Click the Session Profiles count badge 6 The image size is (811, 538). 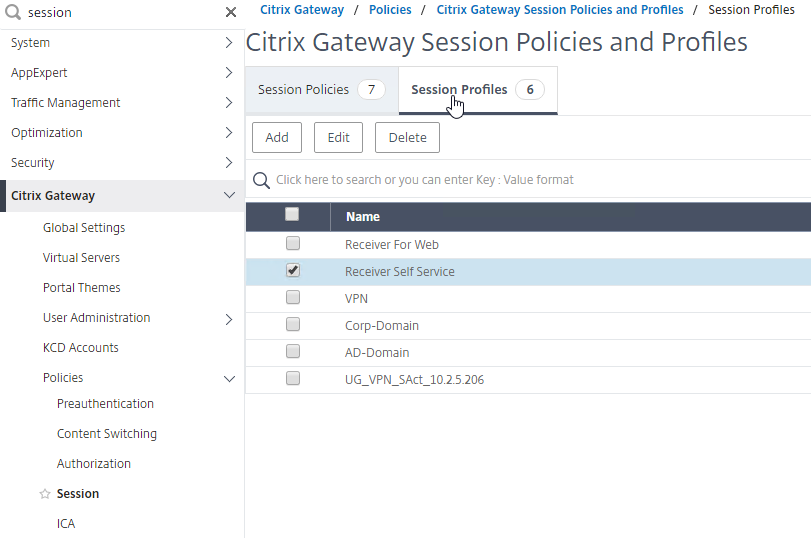pos(530,89)
